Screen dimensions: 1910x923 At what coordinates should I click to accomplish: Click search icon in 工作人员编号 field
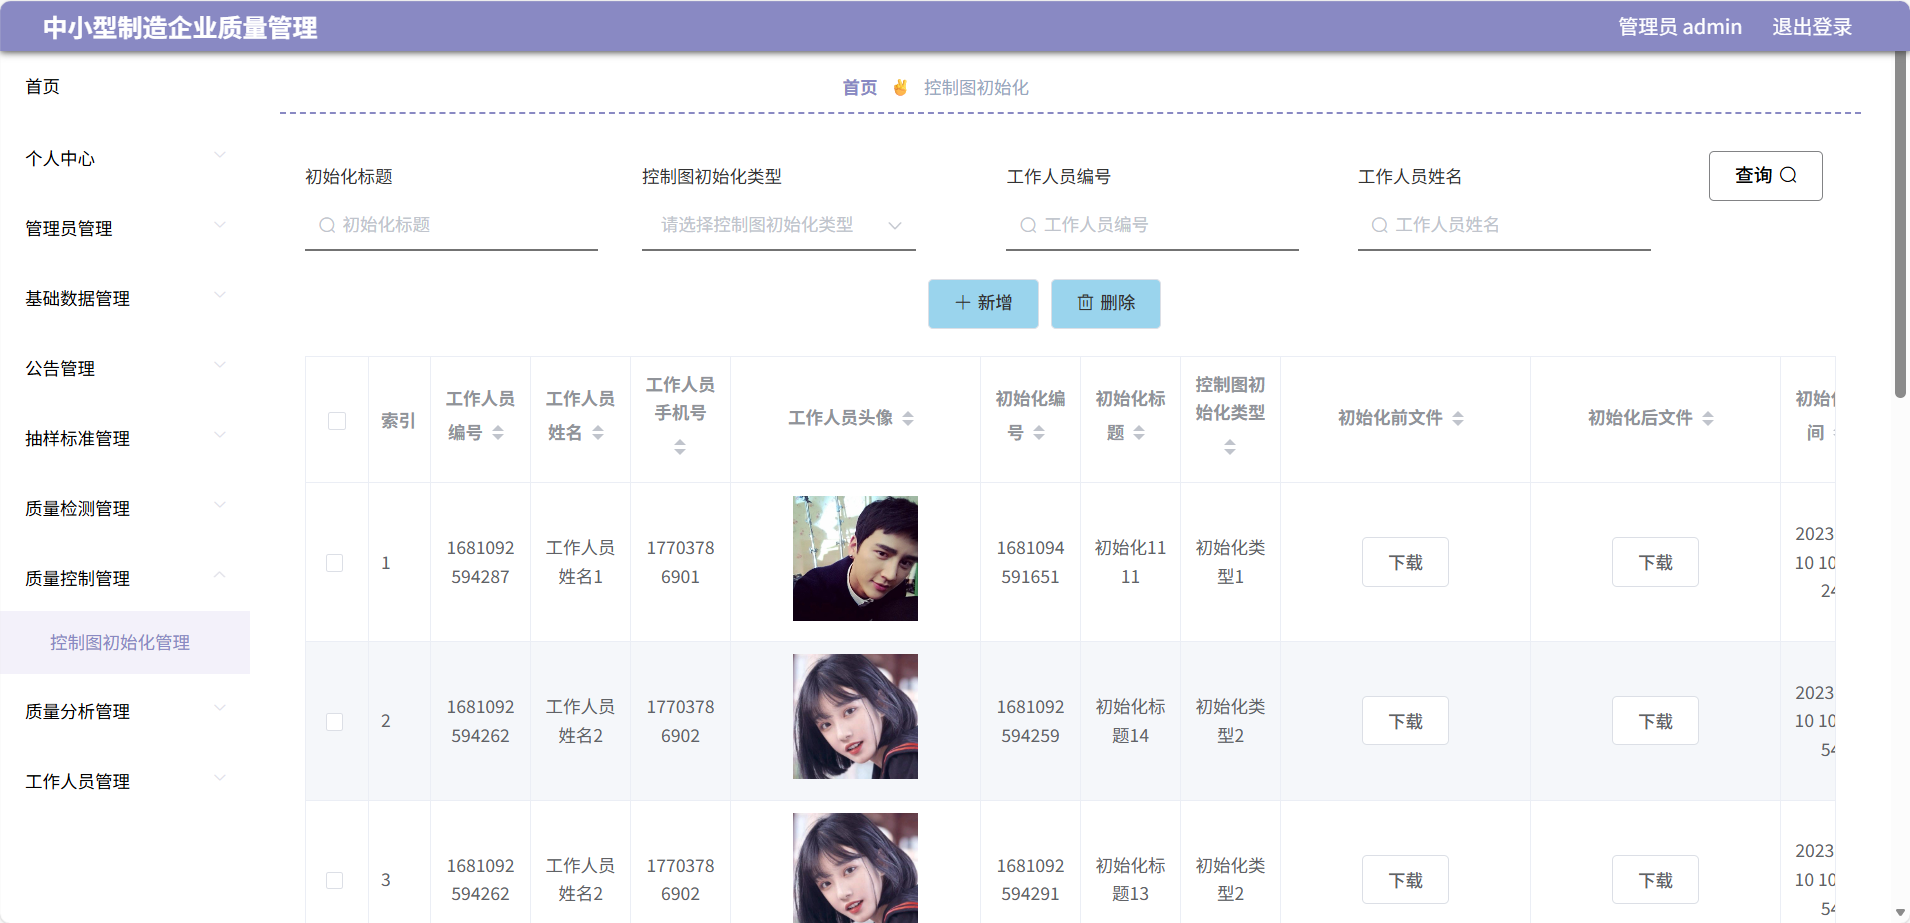[1028, 225]
